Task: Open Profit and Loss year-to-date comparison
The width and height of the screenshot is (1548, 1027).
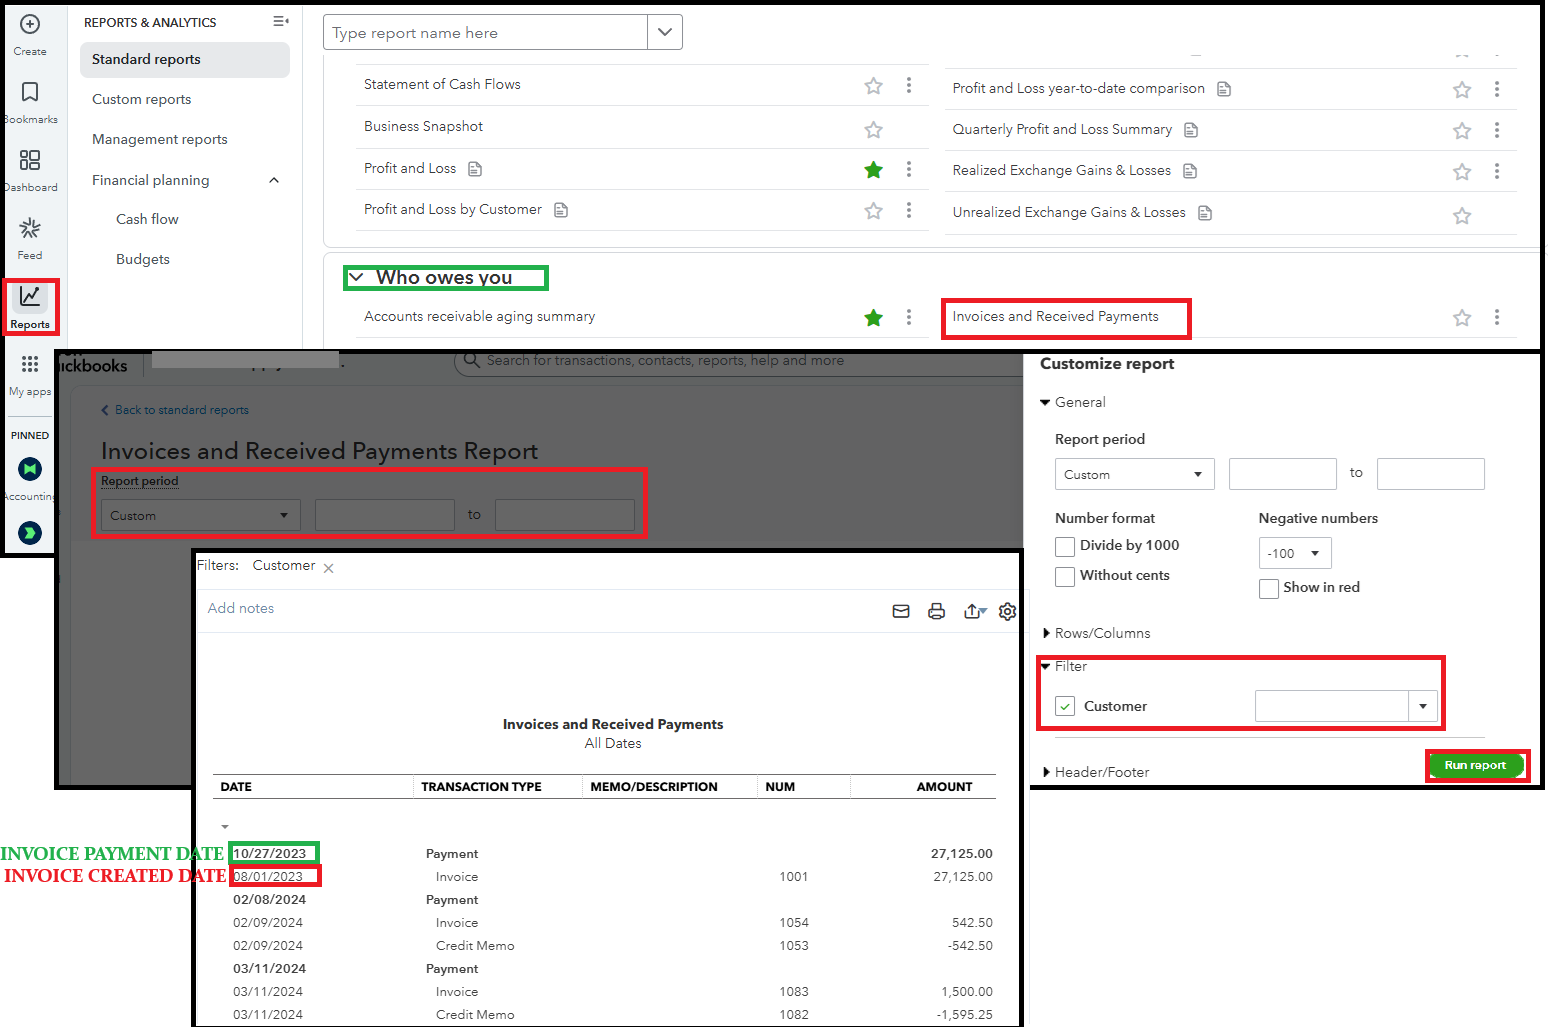Action: pyautogui.click(x=1078, y=88)
